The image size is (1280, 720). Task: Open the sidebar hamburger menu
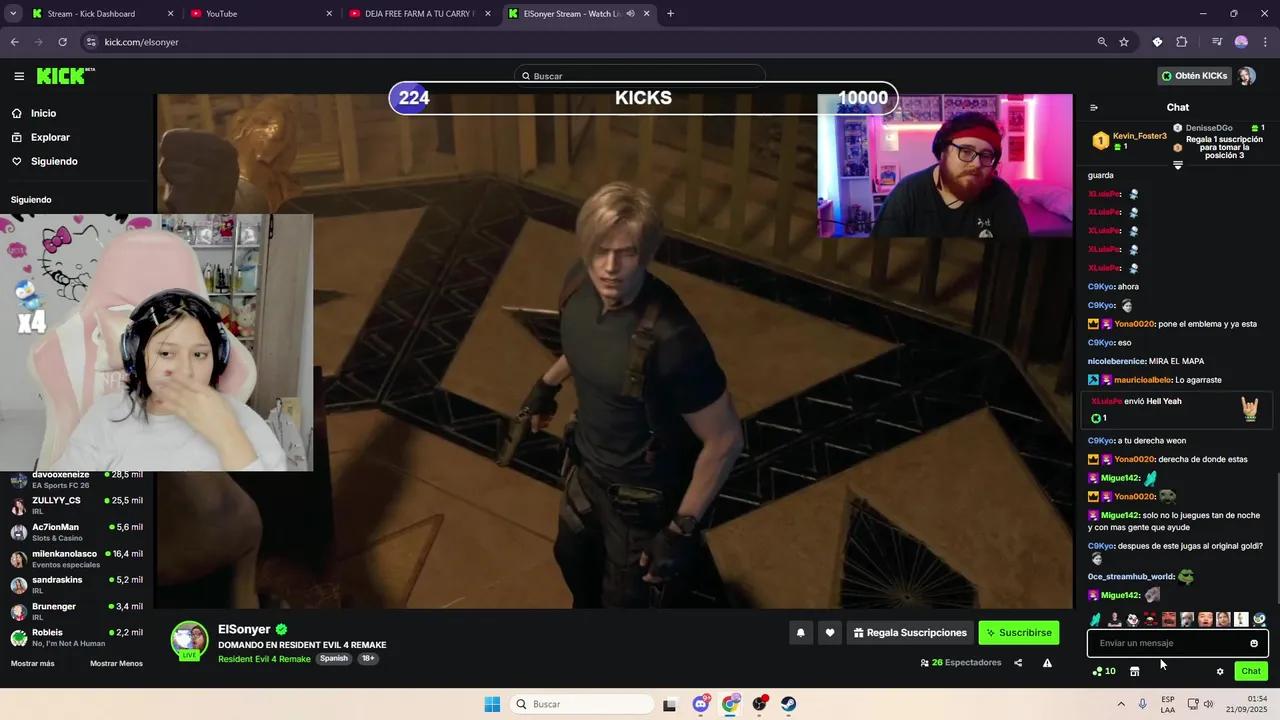(x=19, y=76)
